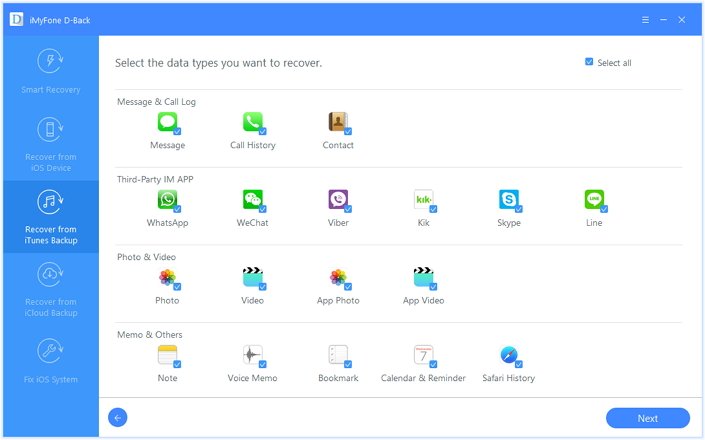
Task: Click the Calendar & Reminder icon
Action: pos(423,355)
